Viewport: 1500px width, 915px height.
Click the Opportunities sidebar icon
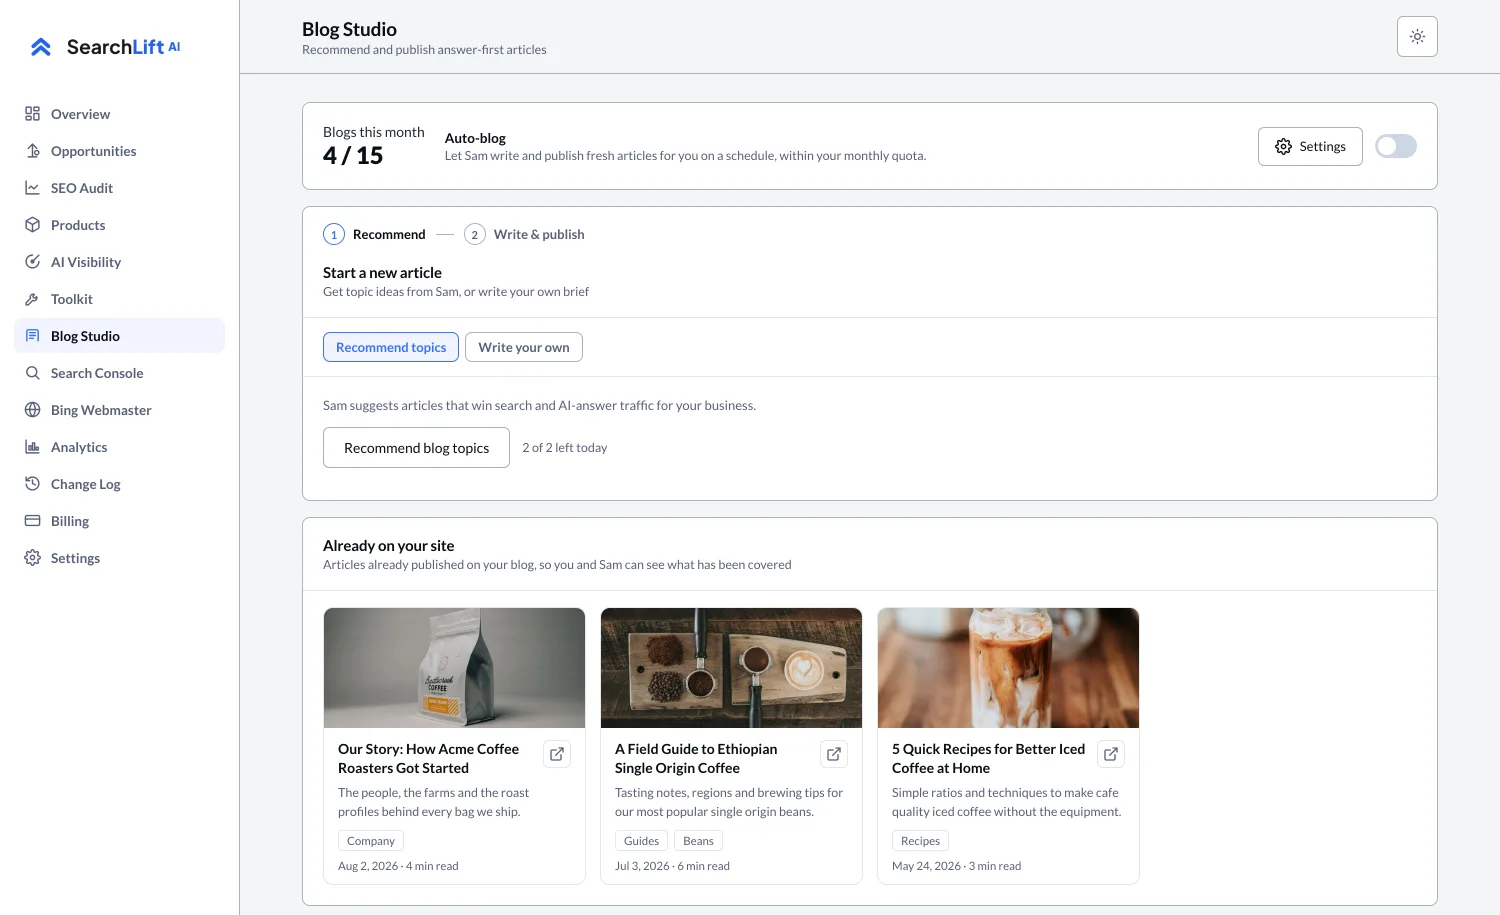coord(33,151)
